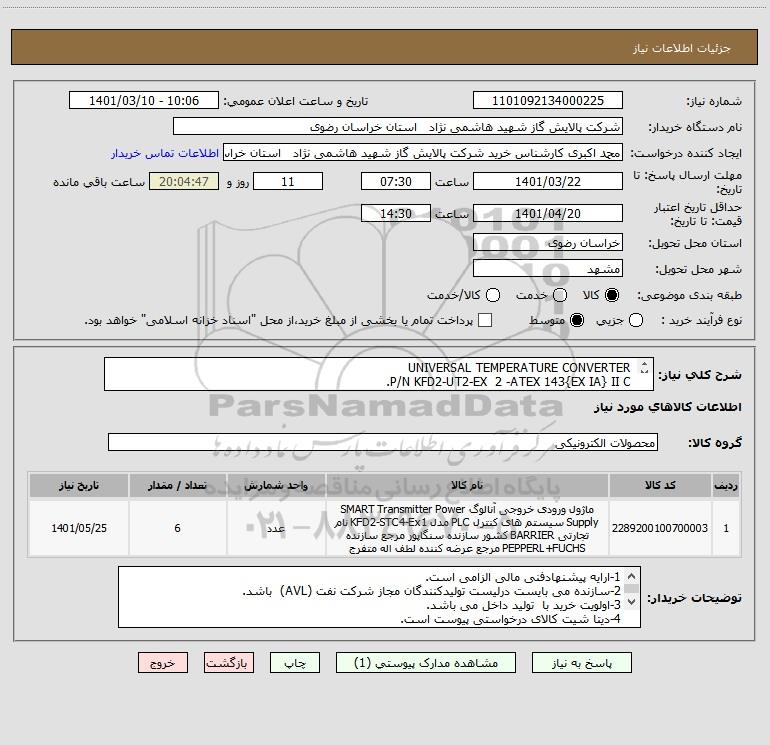Click the شهر محل تحویل field مشهد
This screenshot has width=770, height=745.
(x=548, y=269)
